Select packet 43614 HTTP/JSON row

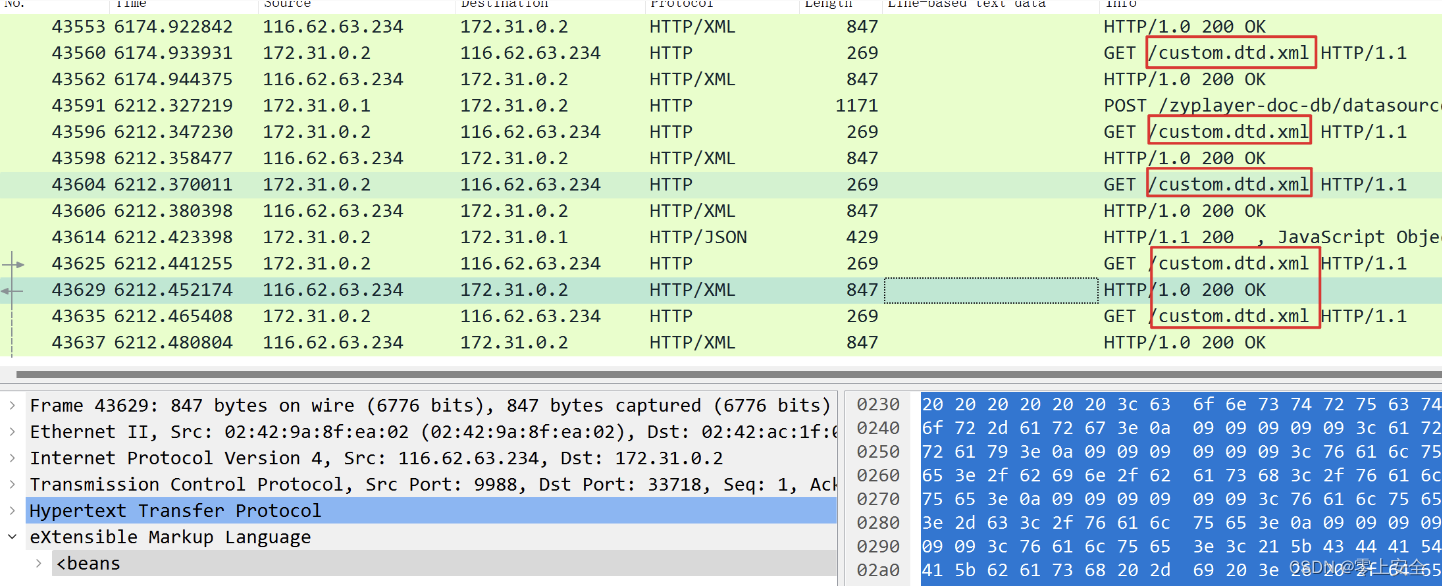tap(721, 237)
